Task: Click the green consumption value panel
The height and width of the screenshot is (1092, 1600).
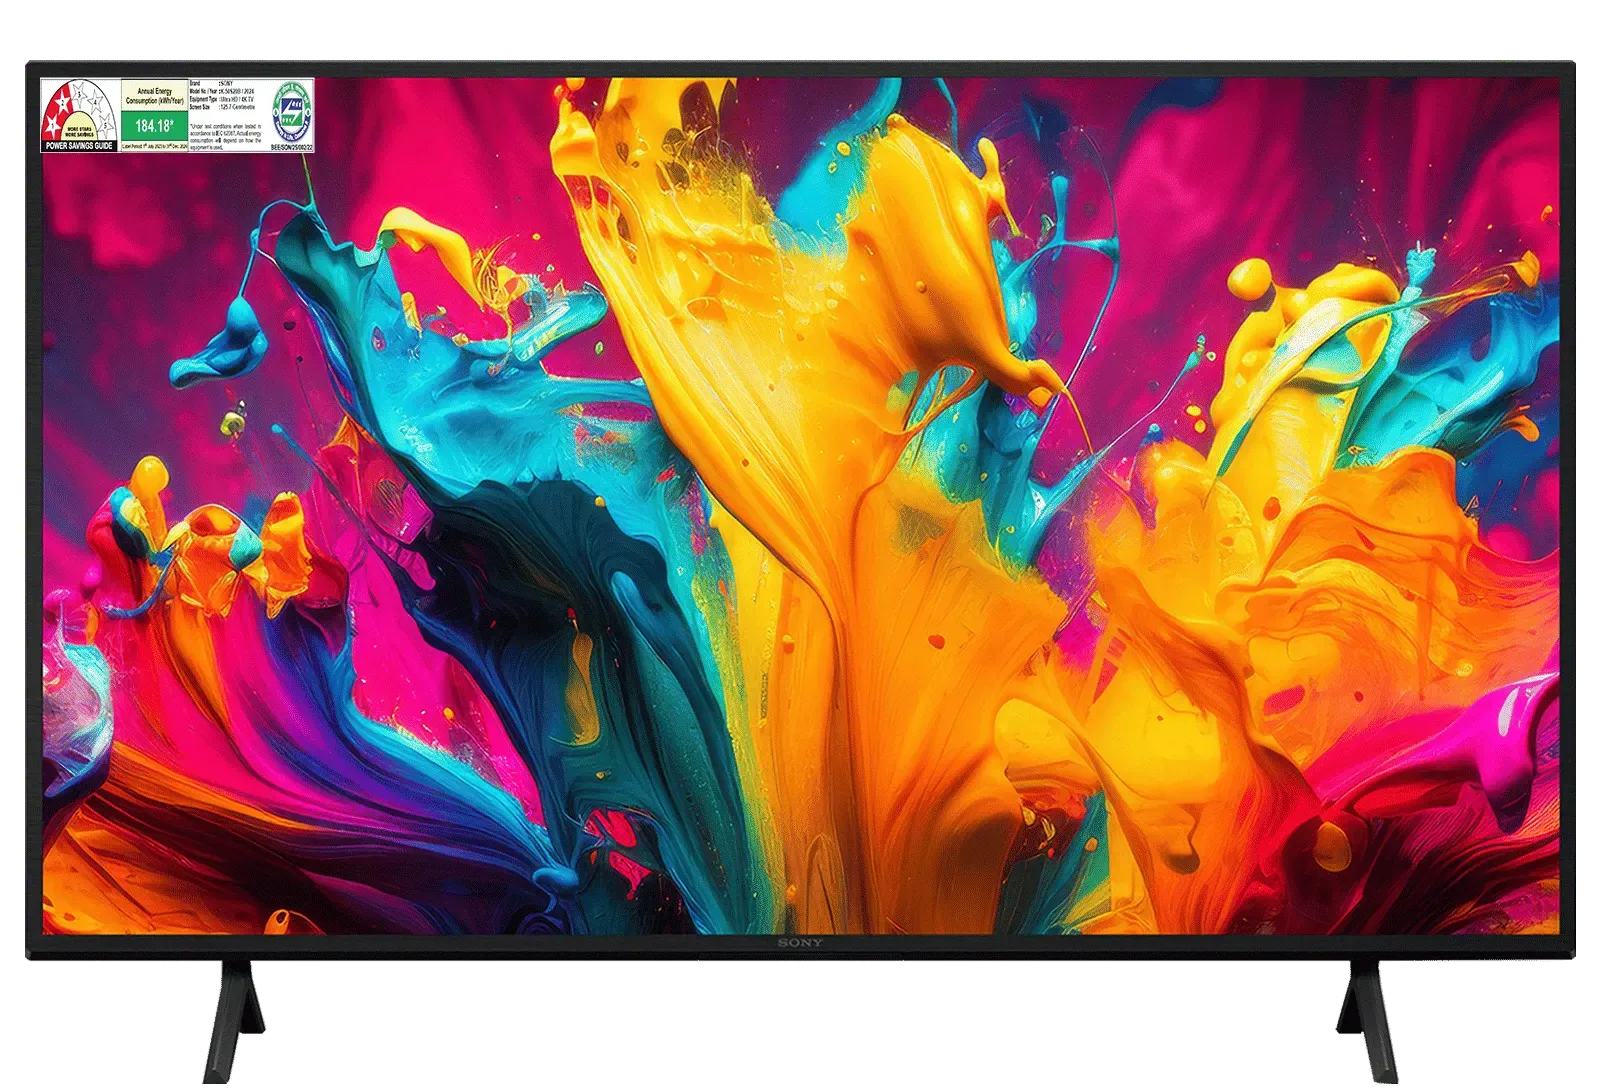Action: [155, 124]
